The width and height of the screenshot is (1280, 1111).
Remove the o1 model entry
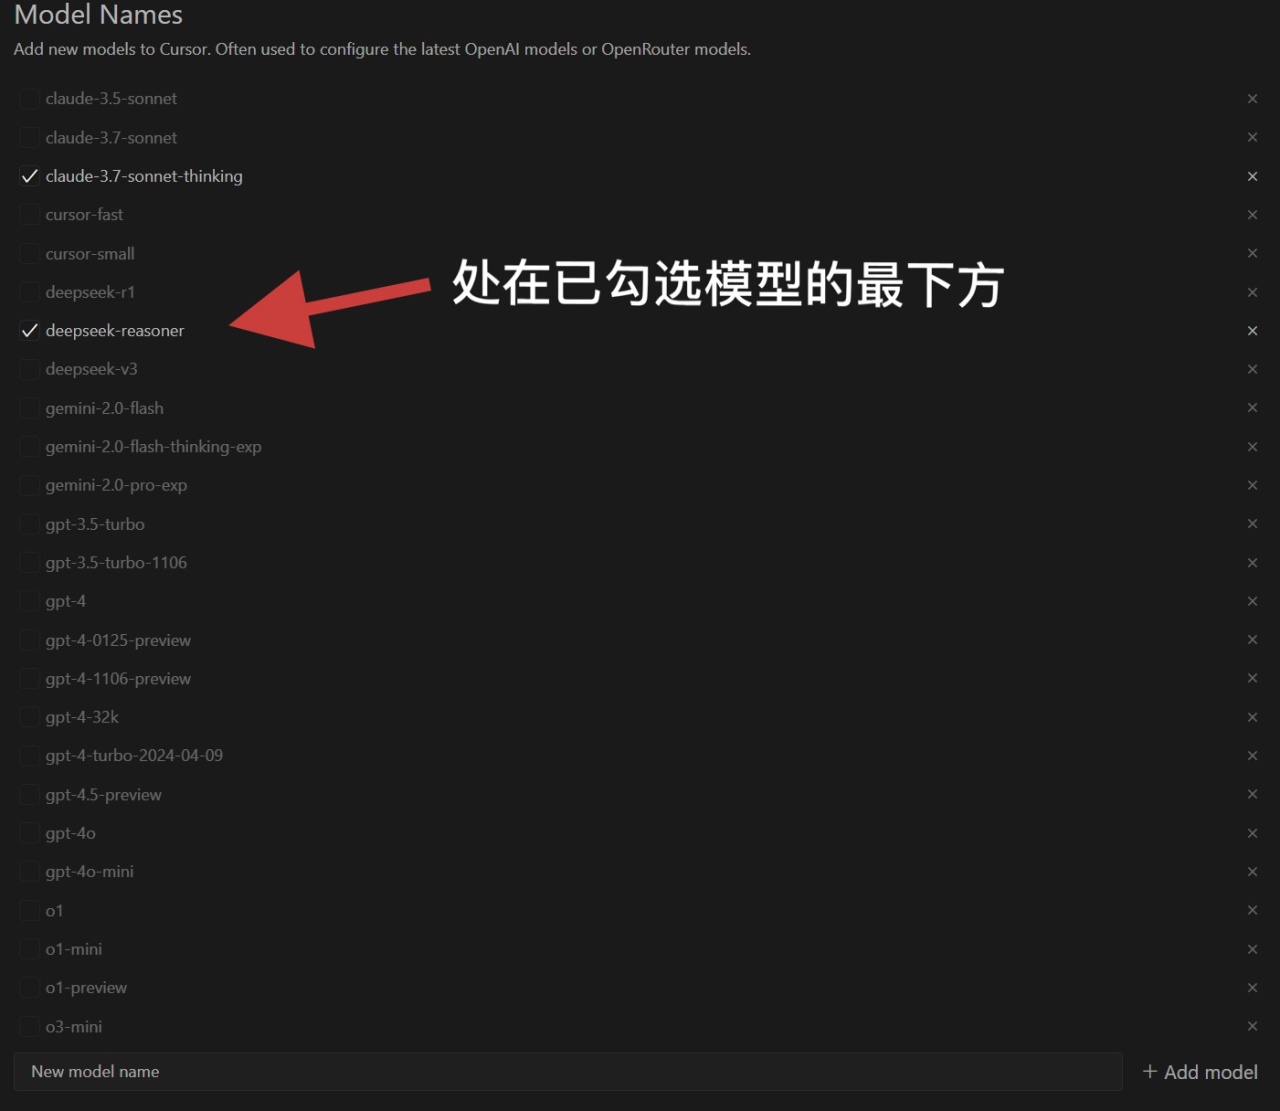click(x=1252, y=910)
